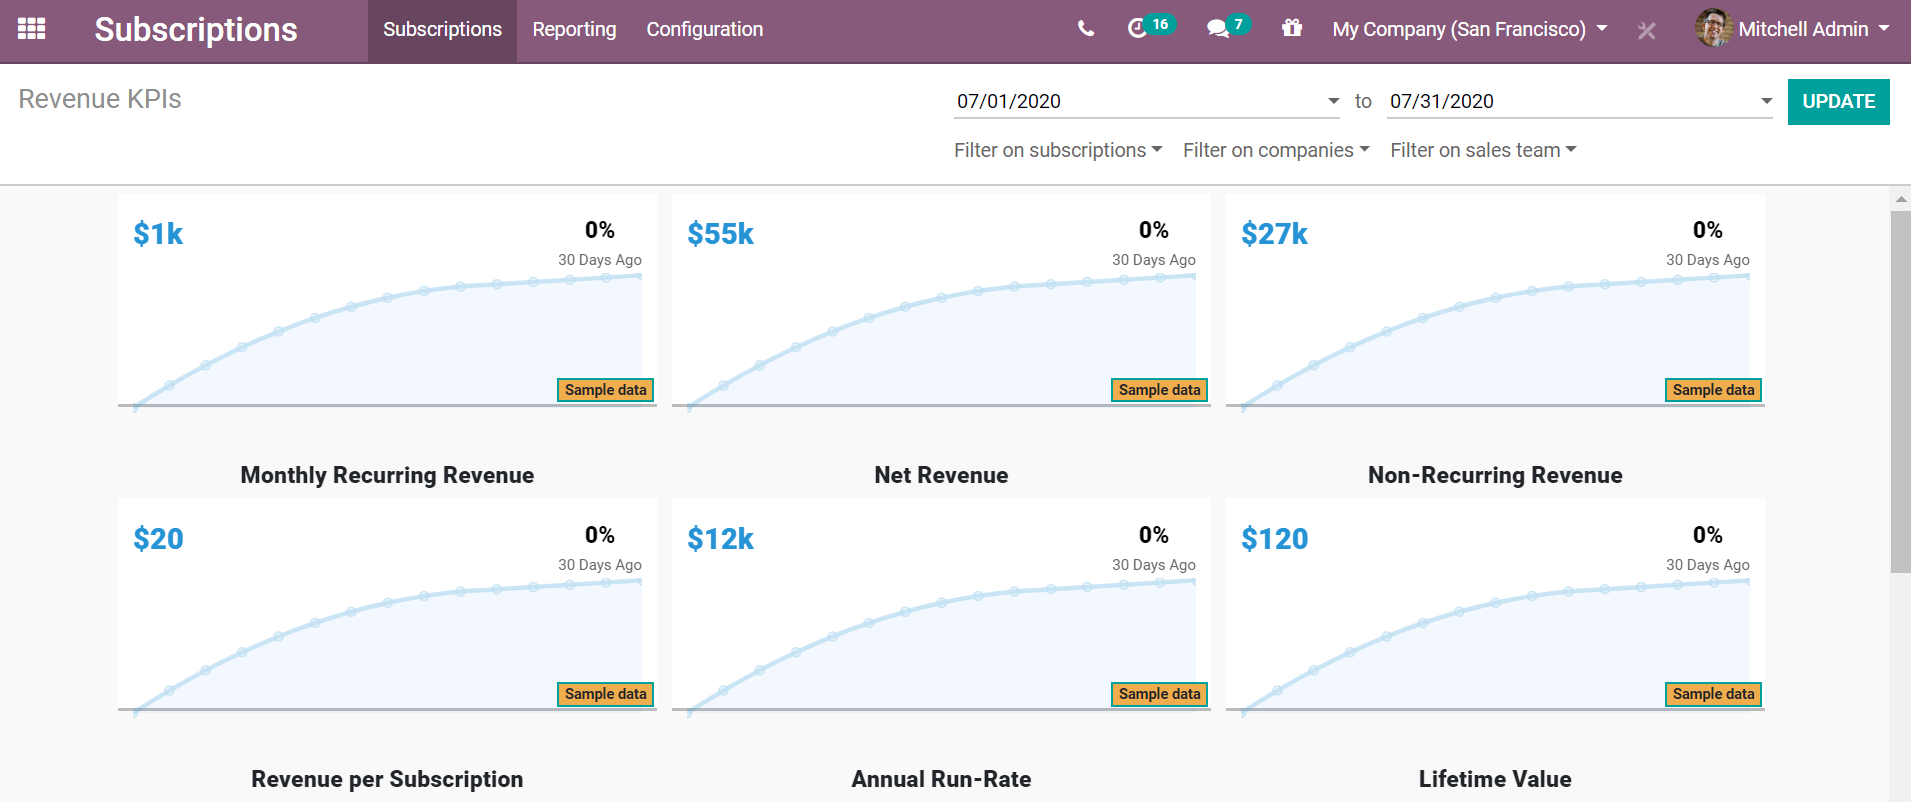Click the phone call icon

[1086, 29]
